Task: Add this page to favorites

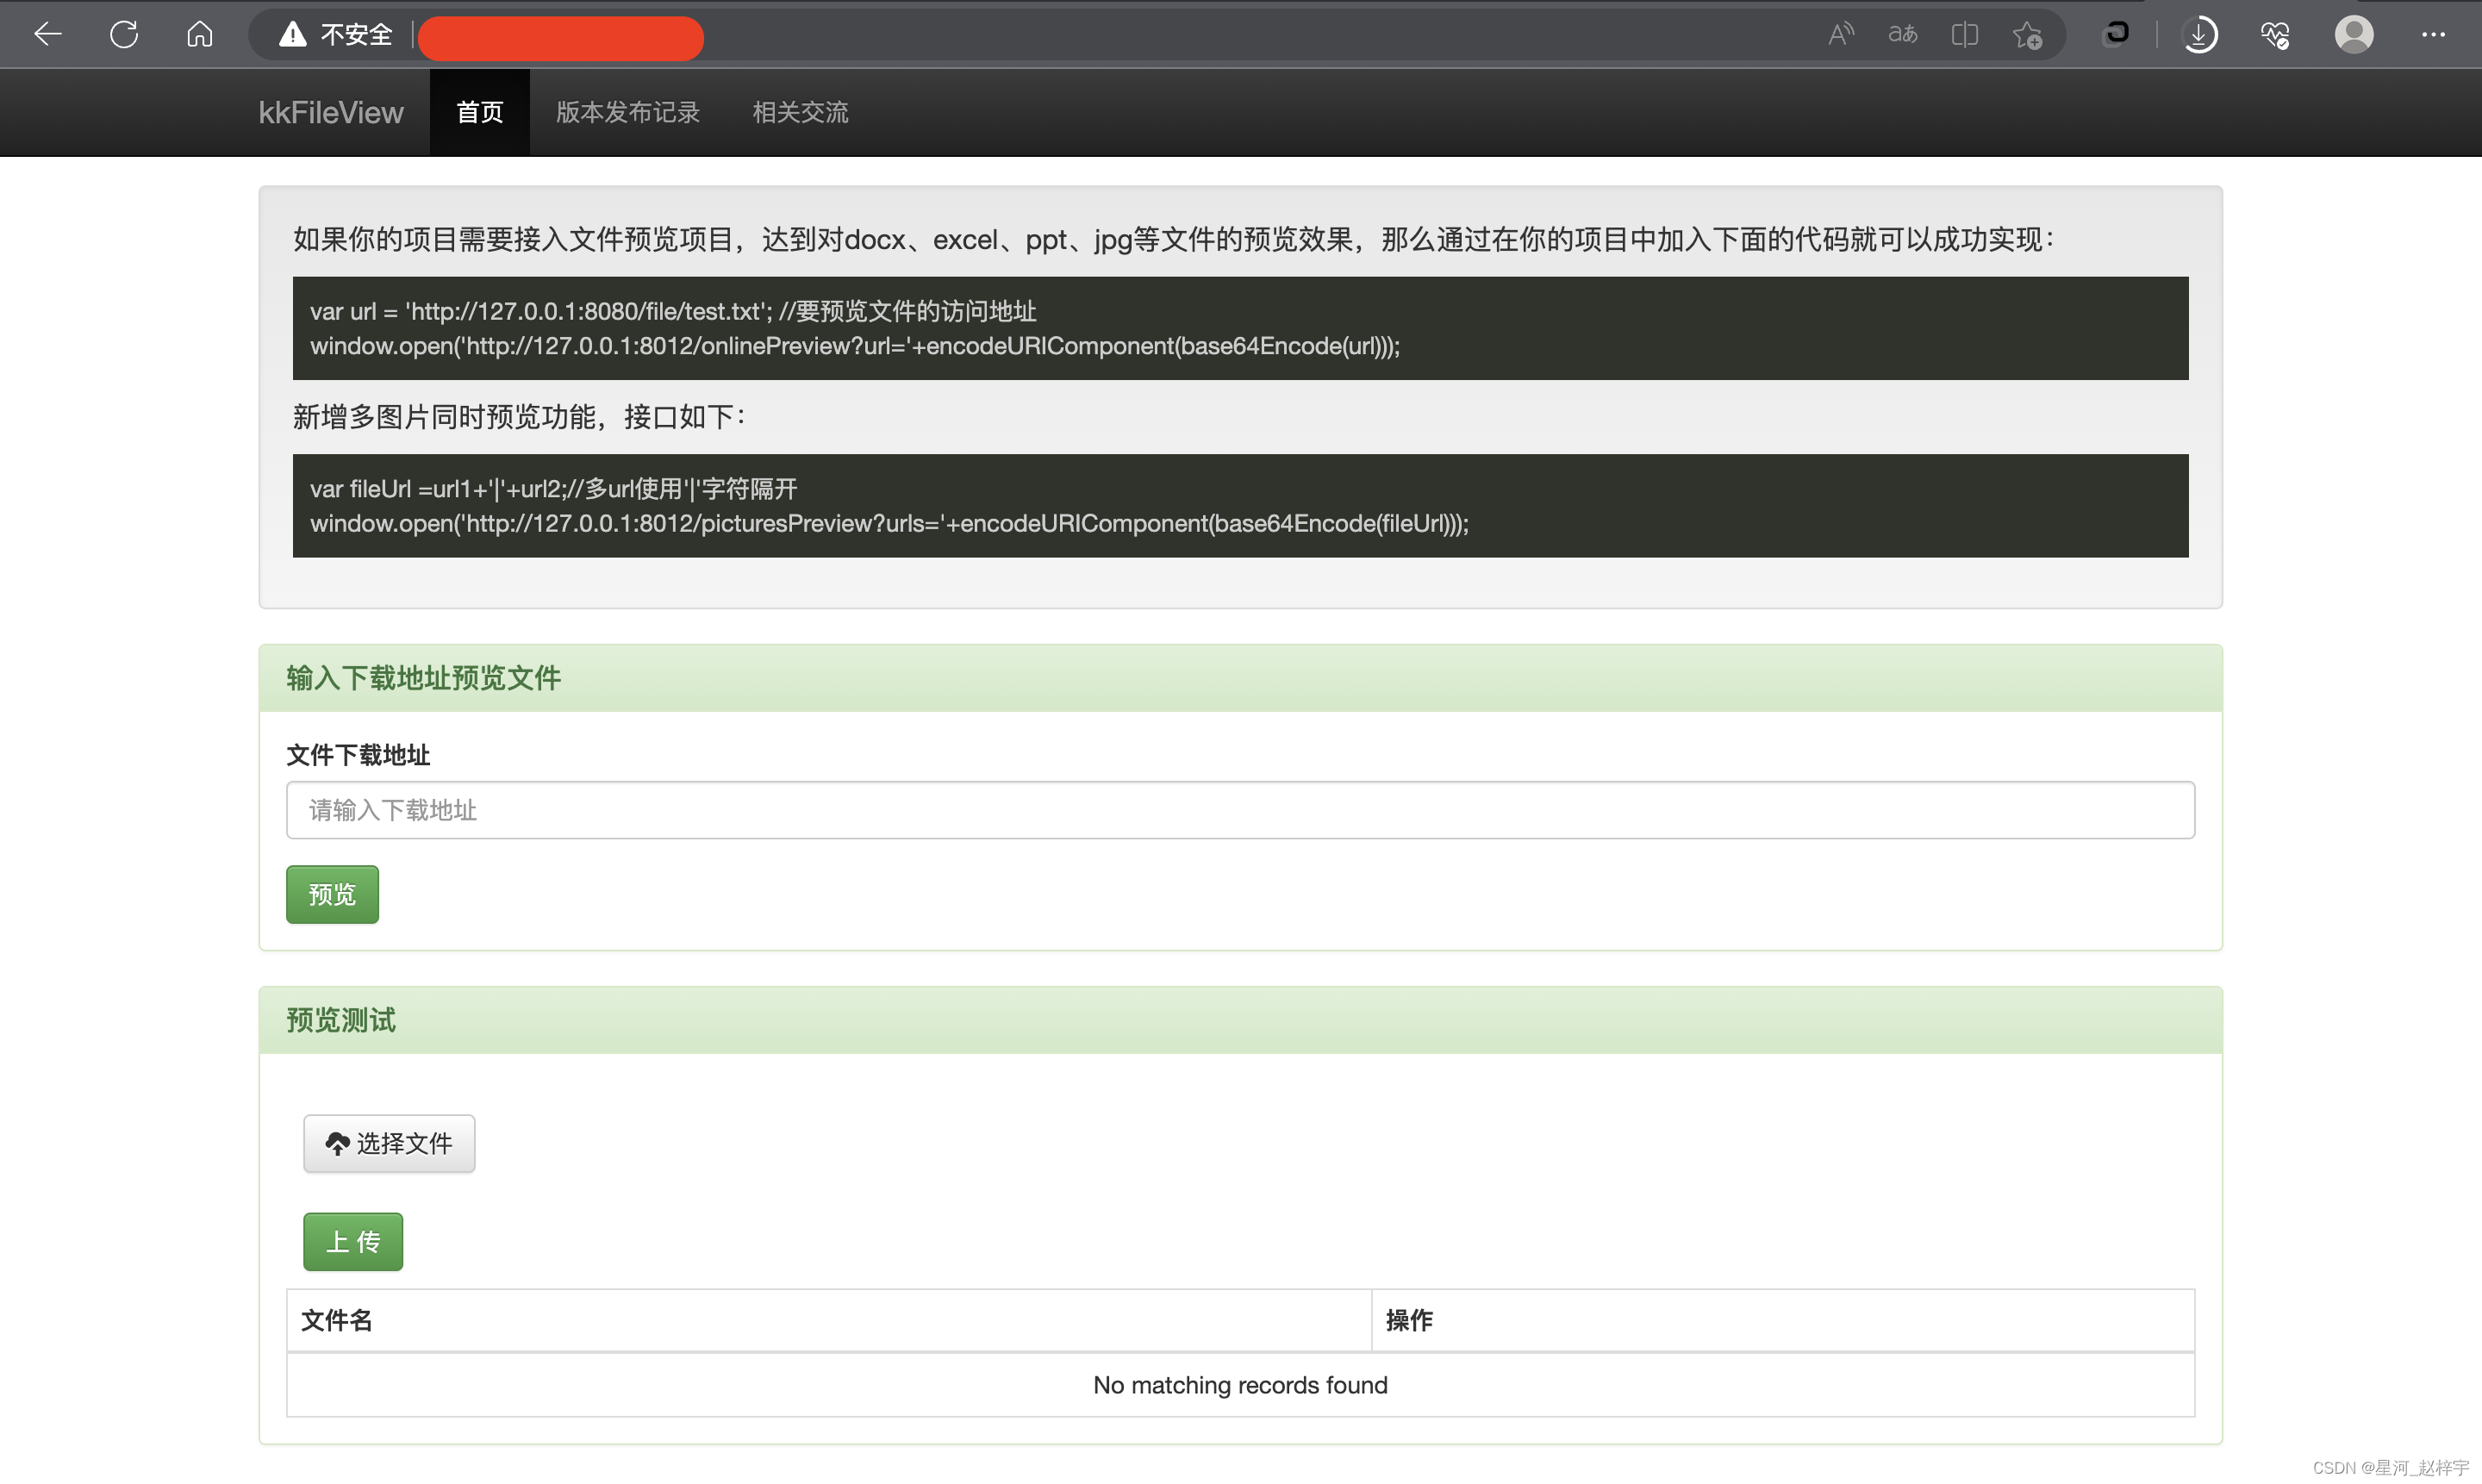Action: coord(2027,34)
